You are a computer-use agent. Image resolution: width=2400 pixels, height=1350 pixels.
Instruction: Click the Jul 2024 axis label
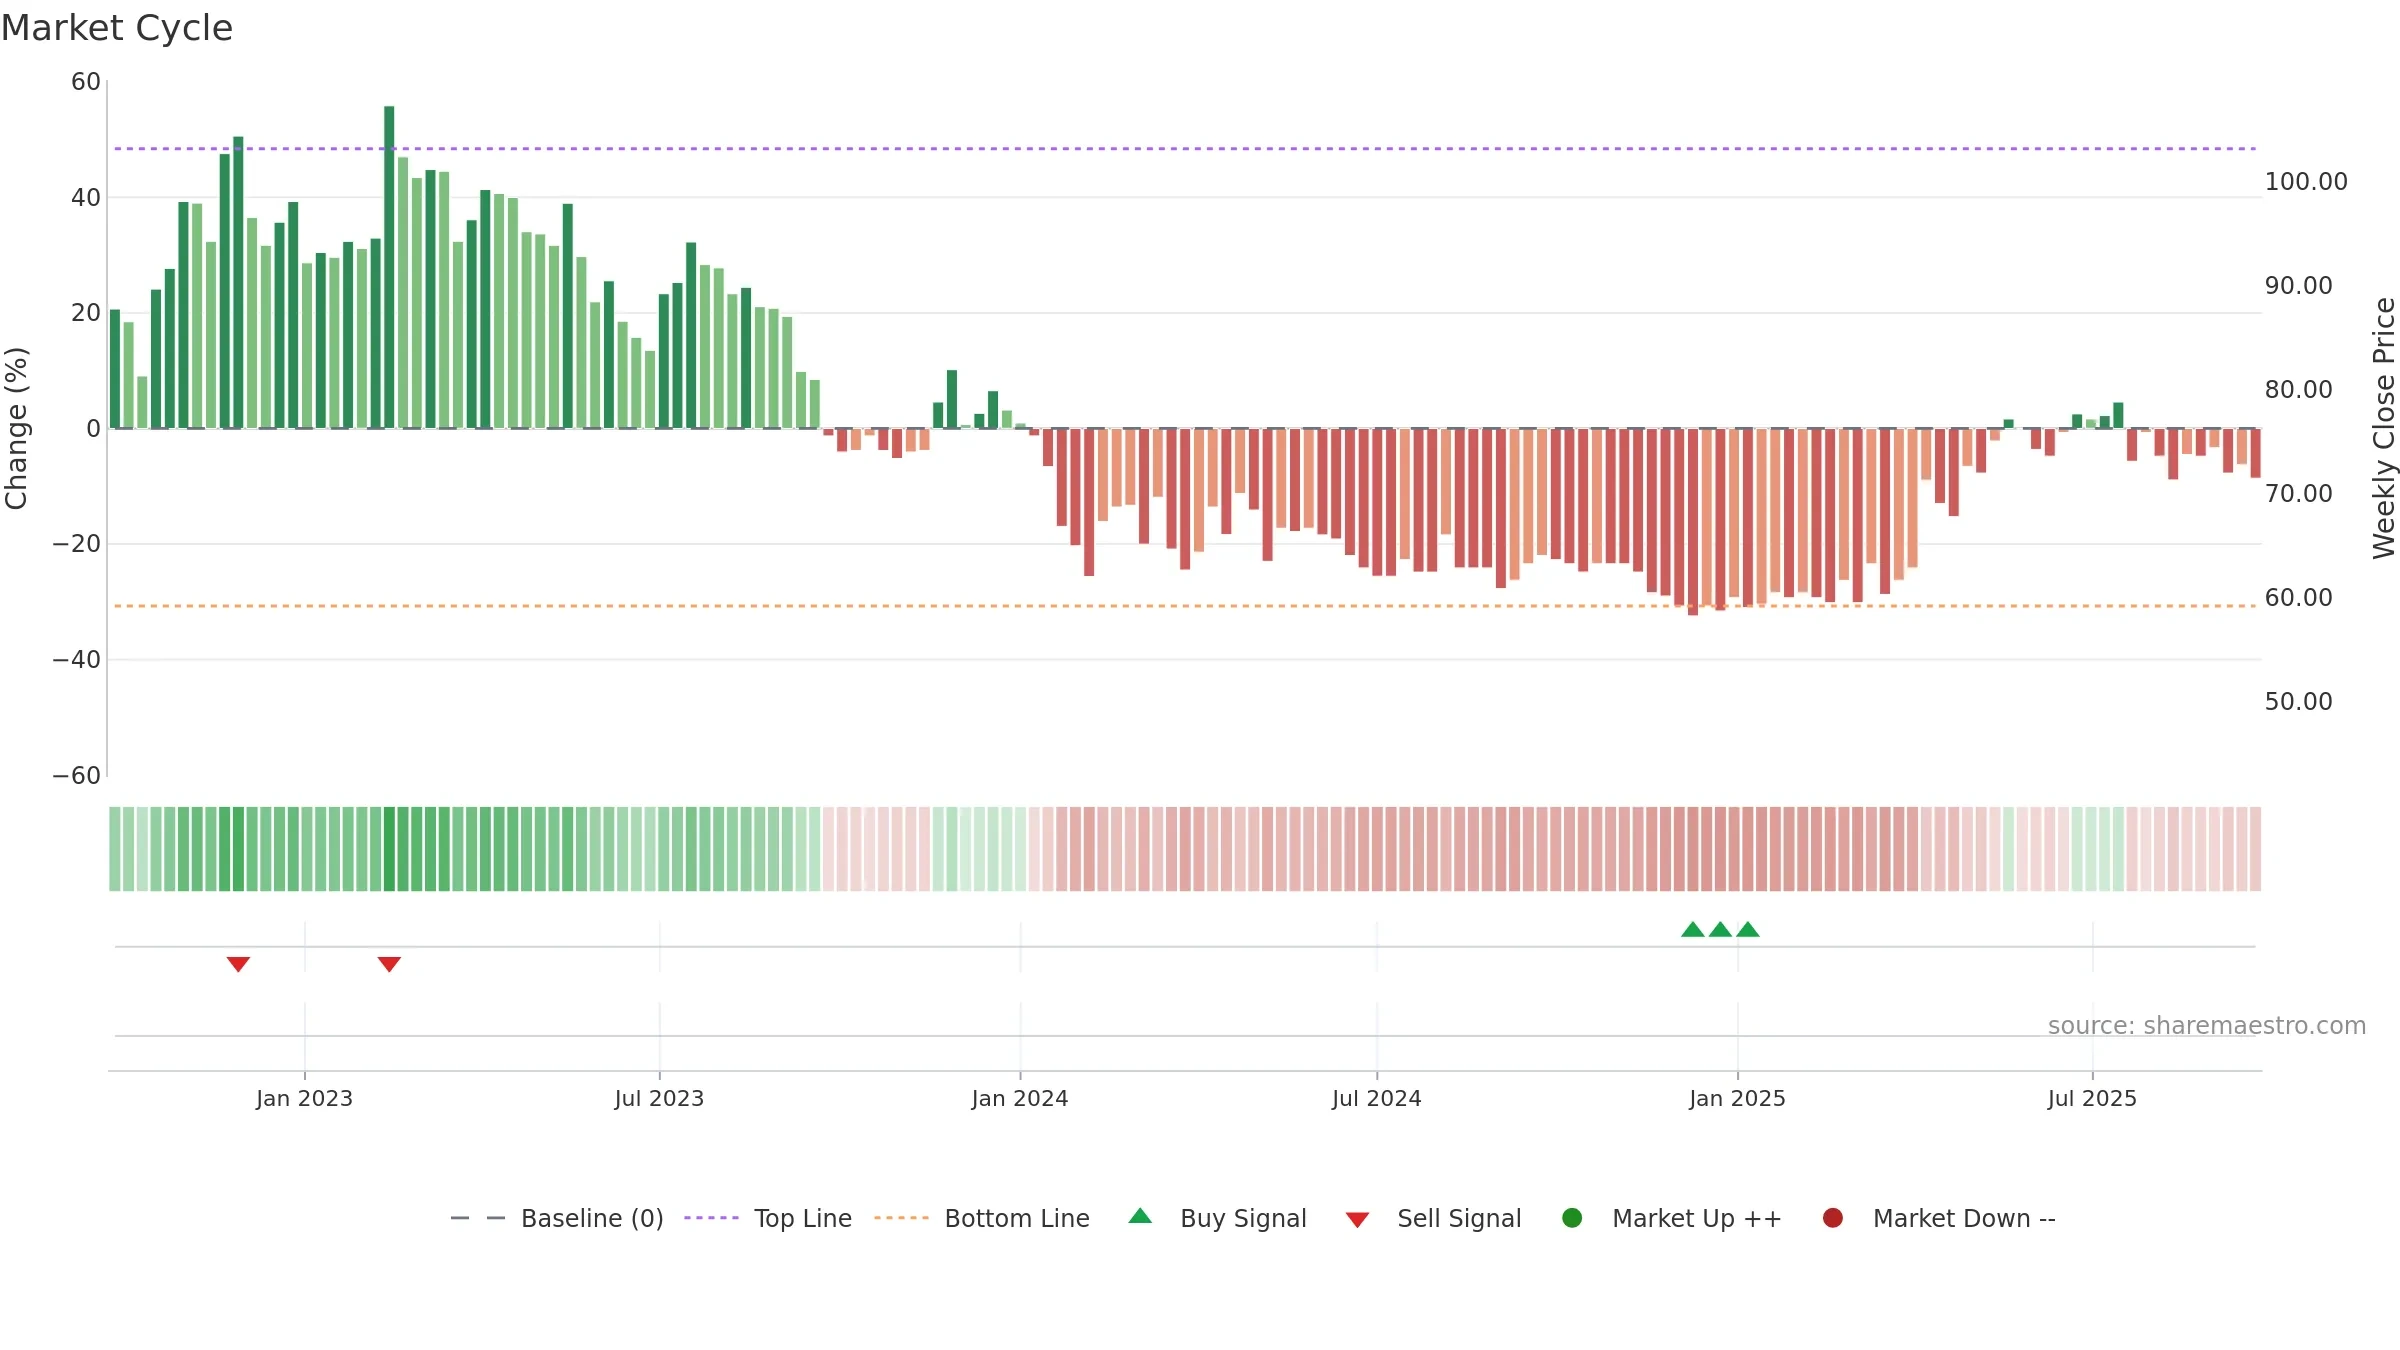tap(1376, 1098)
